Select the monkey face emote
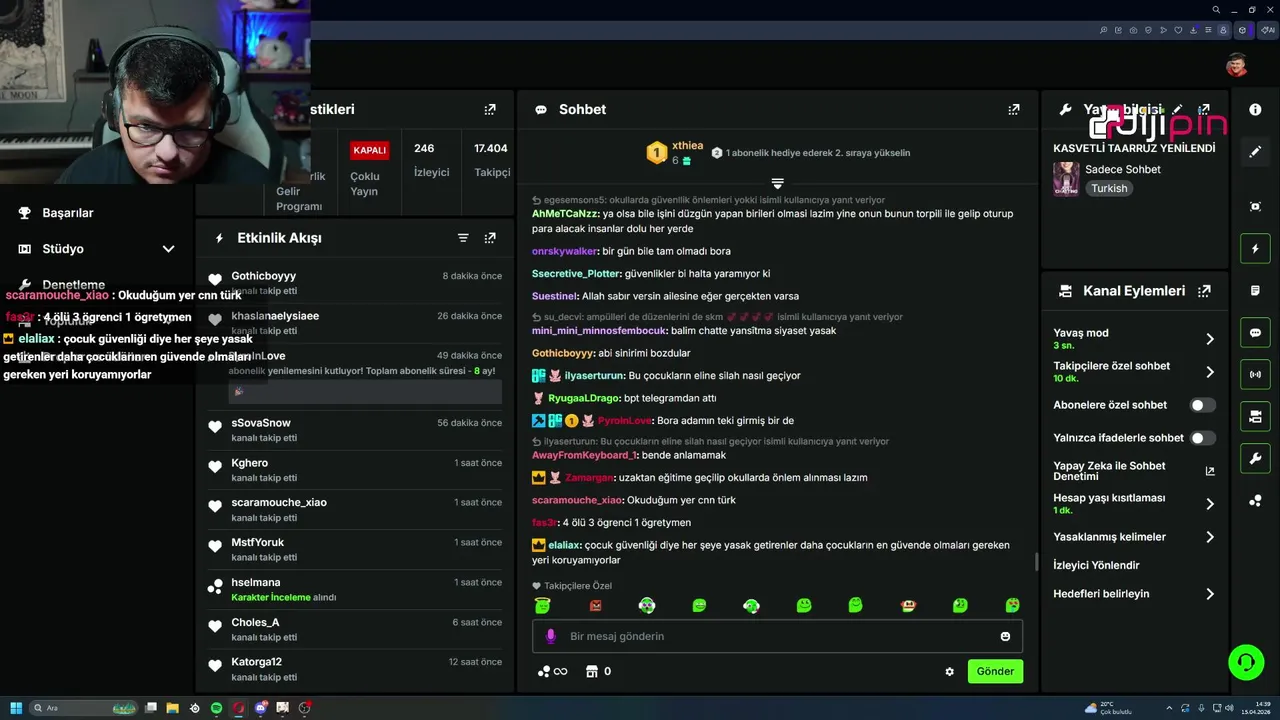 (x=908, y=605)
